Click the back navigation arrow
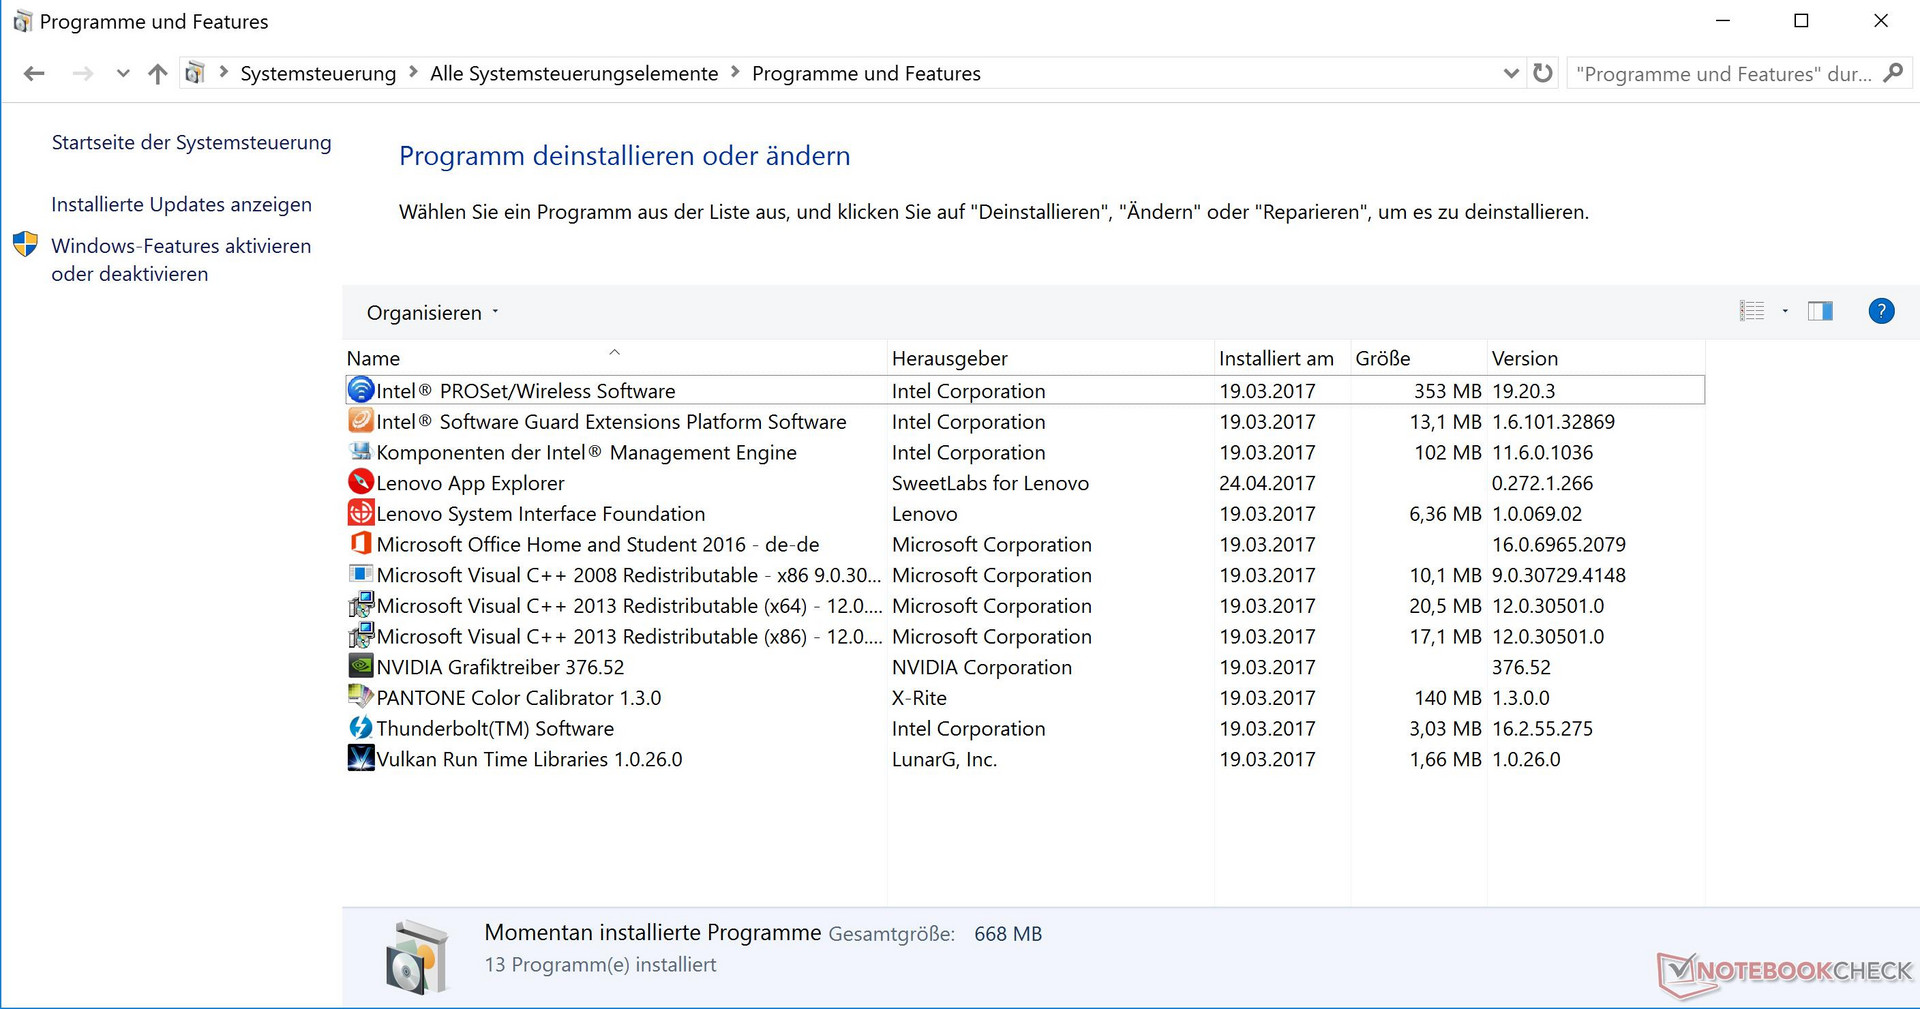Screen dimensions: 1920x1009 34,73
